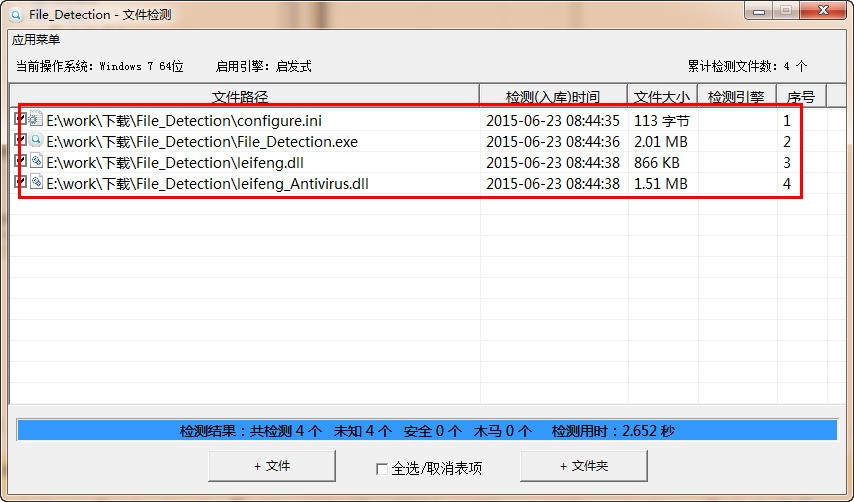Minimize the File_Detection window
854x502 pixels.
tap(759, 10)
